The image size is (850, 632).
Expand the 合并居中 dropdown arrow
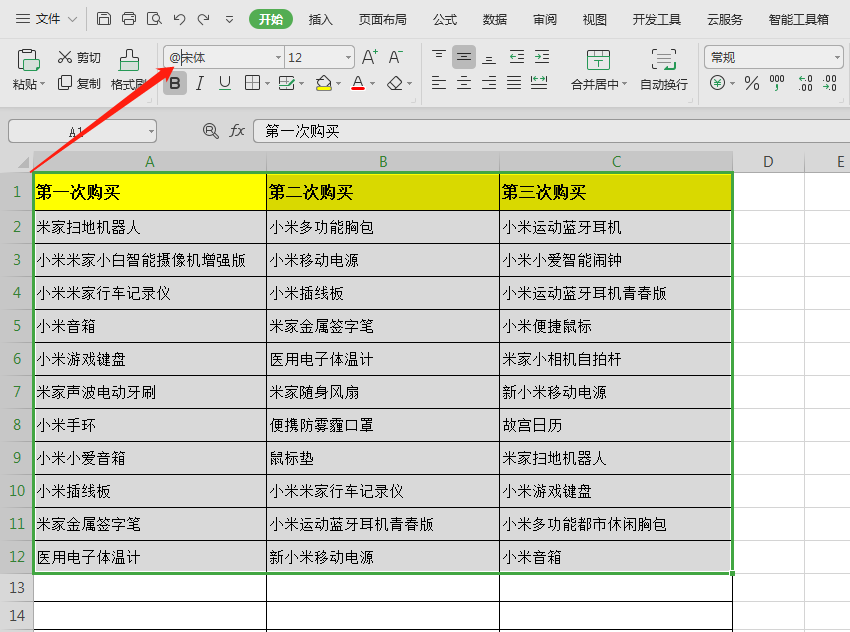point(624,84)
